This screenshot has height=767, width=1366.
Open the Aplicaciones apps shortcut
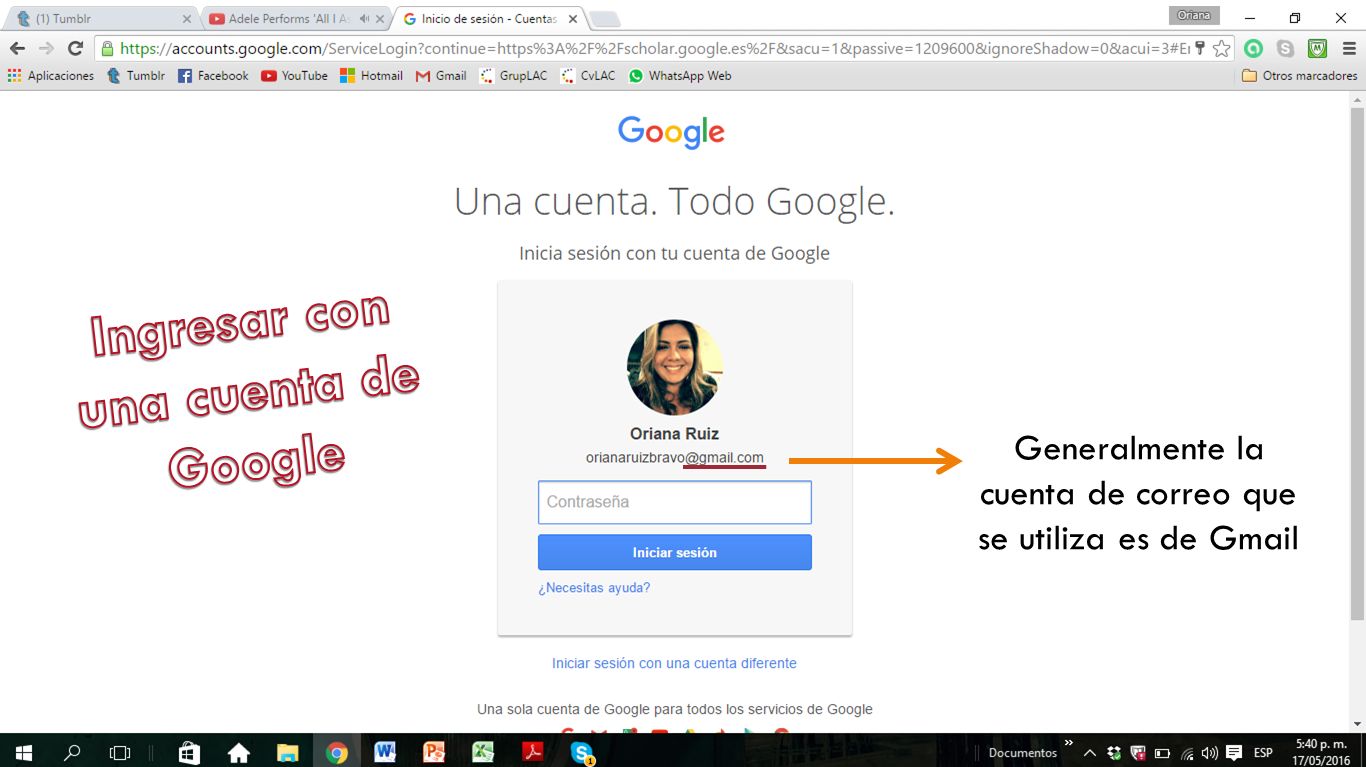[x=51, y=76]
